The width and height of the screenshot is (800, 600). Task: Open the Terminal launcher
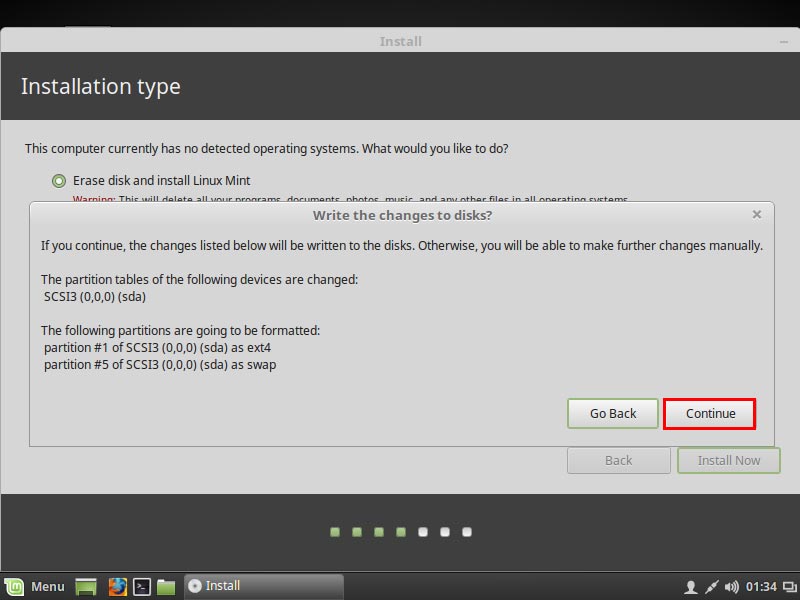(142, 587)
